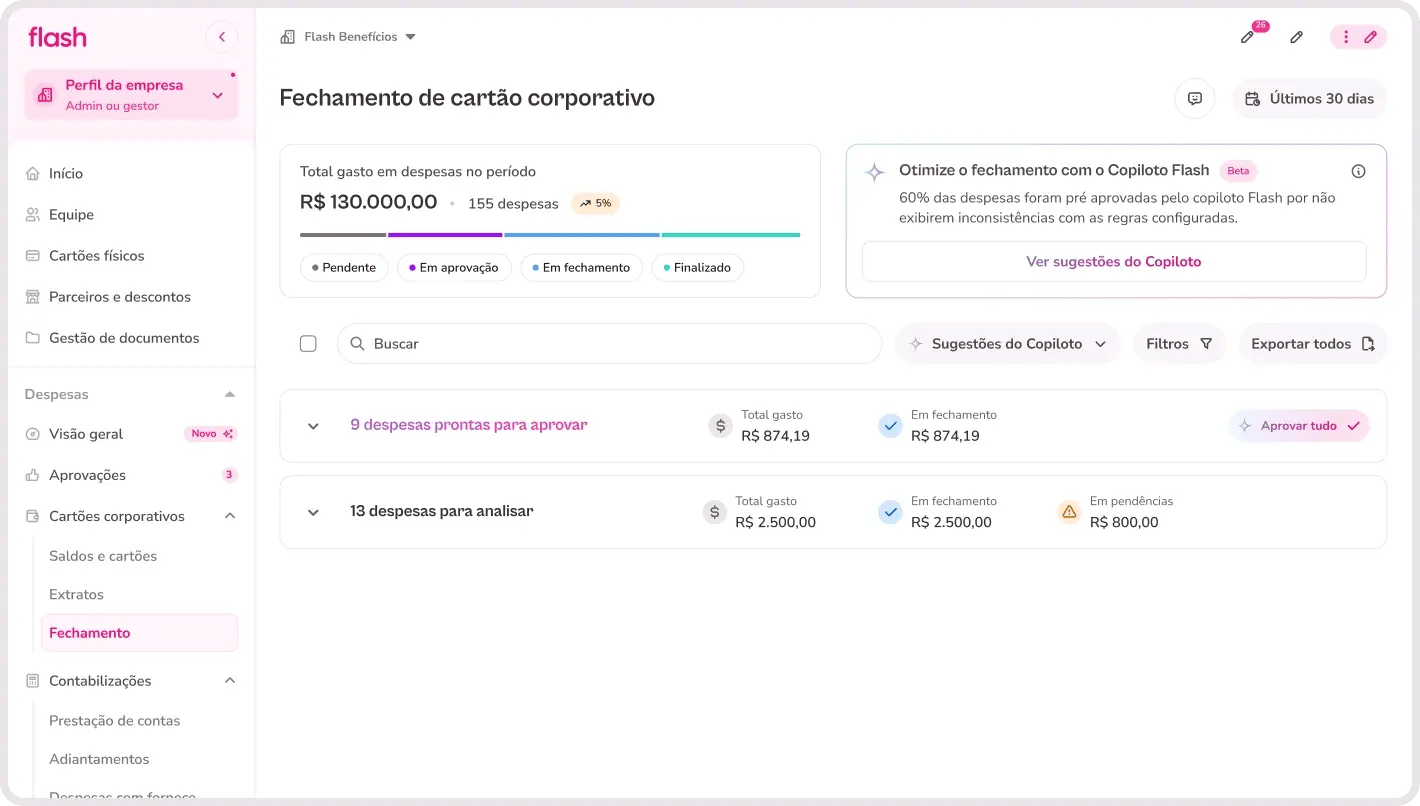Click the 155 despesas count text
This screenshot has width=1420, height=806.
tap(513, 204)
